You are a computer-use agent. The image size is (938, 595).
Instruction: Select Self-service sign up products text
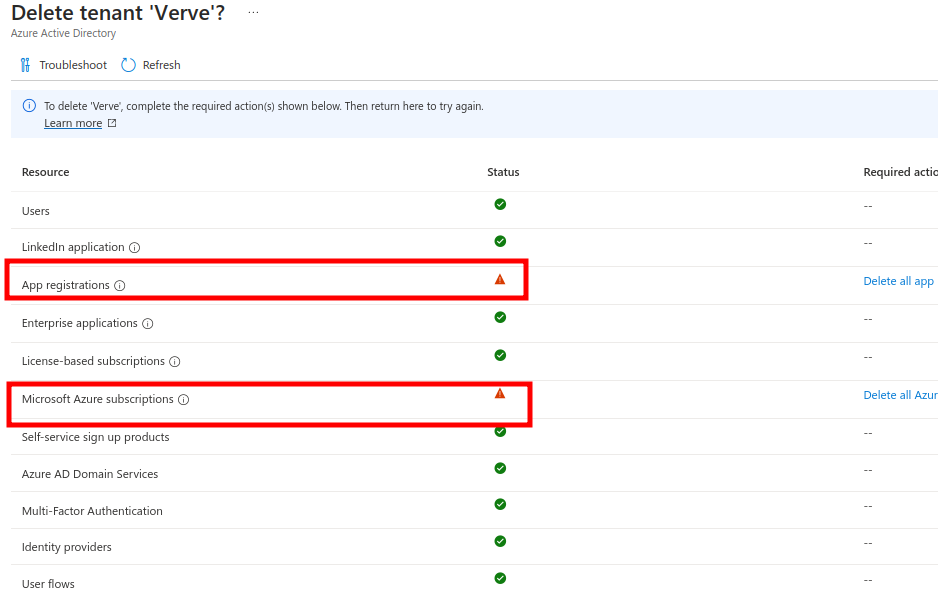point(96,438)
